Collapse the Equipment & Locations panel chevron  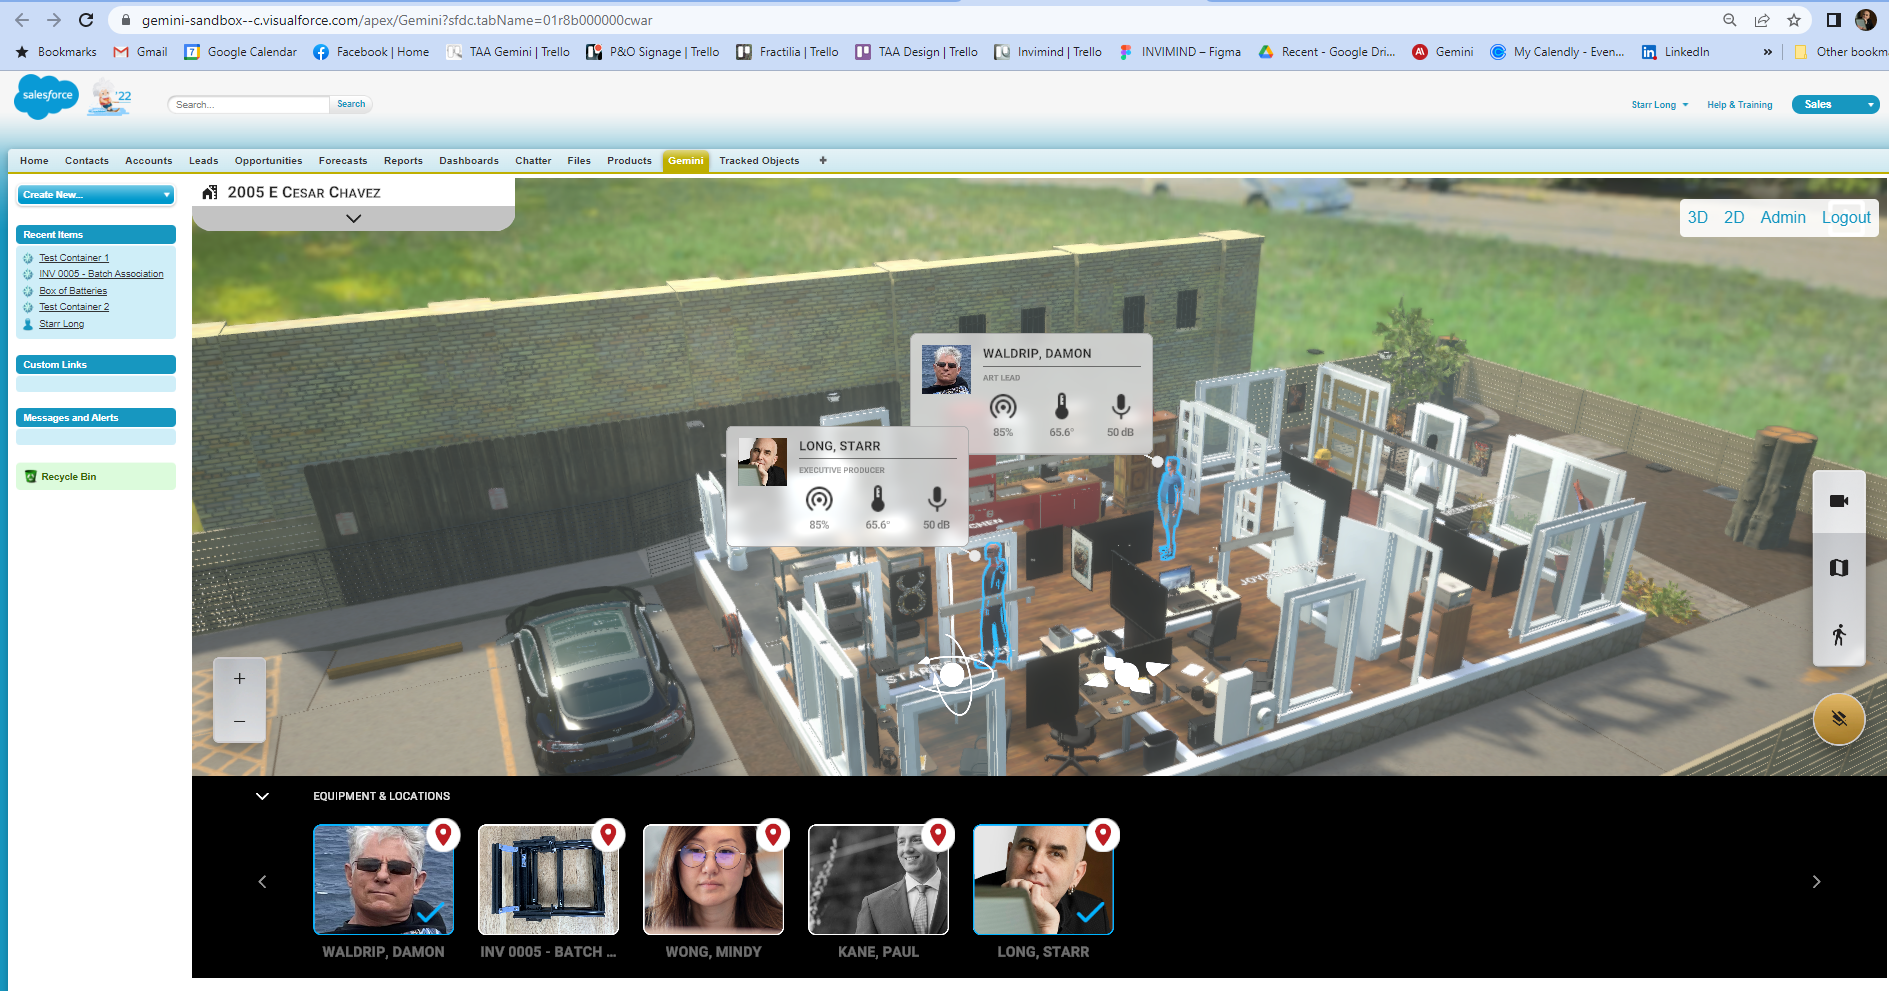(262, 796)
